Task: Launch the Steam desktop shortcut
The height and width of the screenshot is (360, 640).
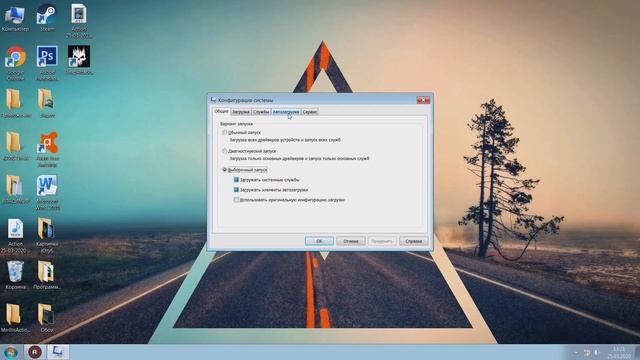Action: click(x=47, y=18)
